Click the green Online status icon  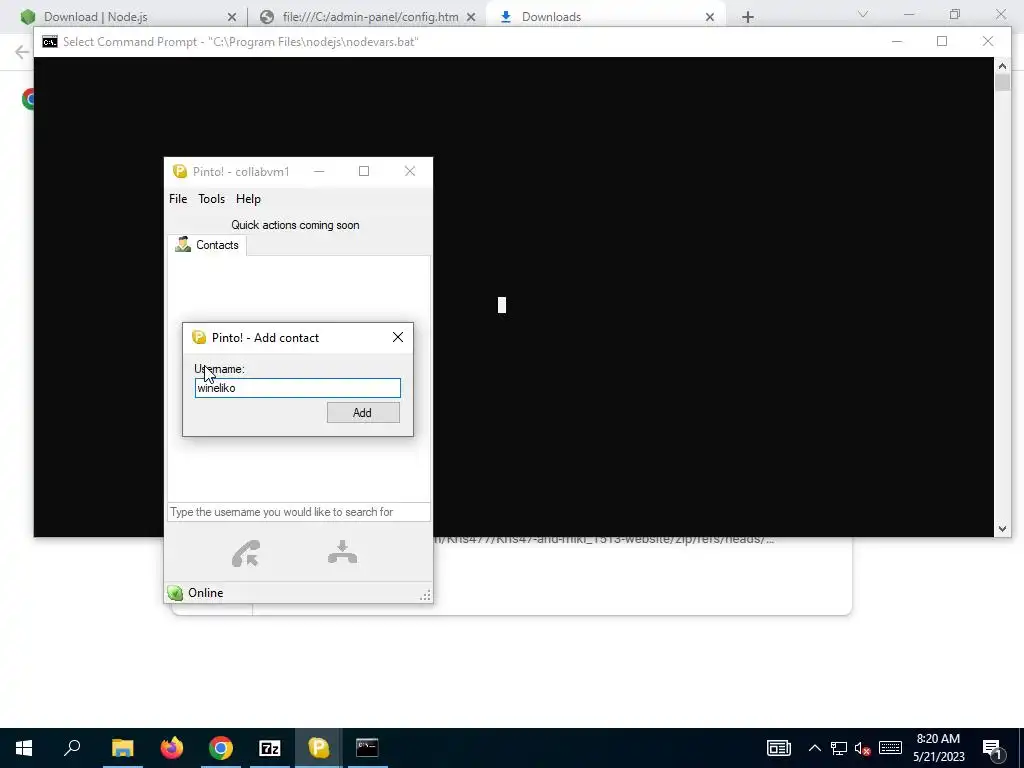tap(175, 592)
